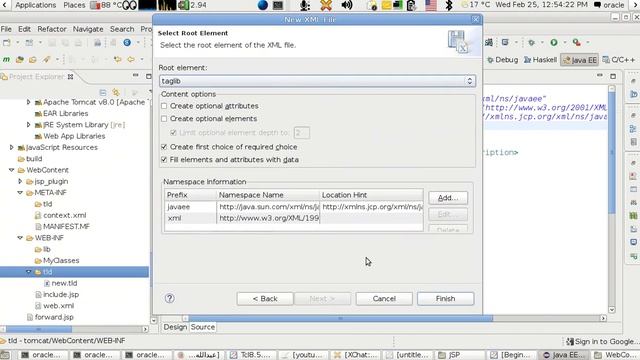The height and width of the screenshot is (360, 640).
Task: Click the rocket launch icon in second toolbar row
Action: pyautogui.click(x=46, y=60)
